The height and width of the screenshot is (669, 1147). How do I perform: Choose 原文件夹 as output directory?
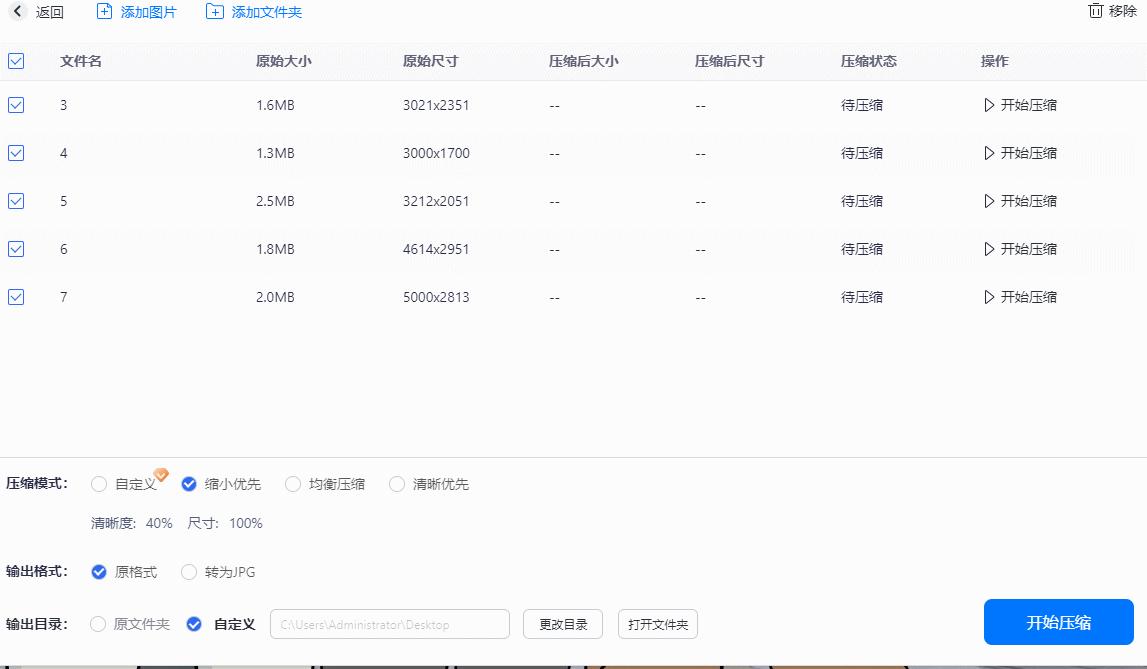pyautogui.click(x=98, y=623)
